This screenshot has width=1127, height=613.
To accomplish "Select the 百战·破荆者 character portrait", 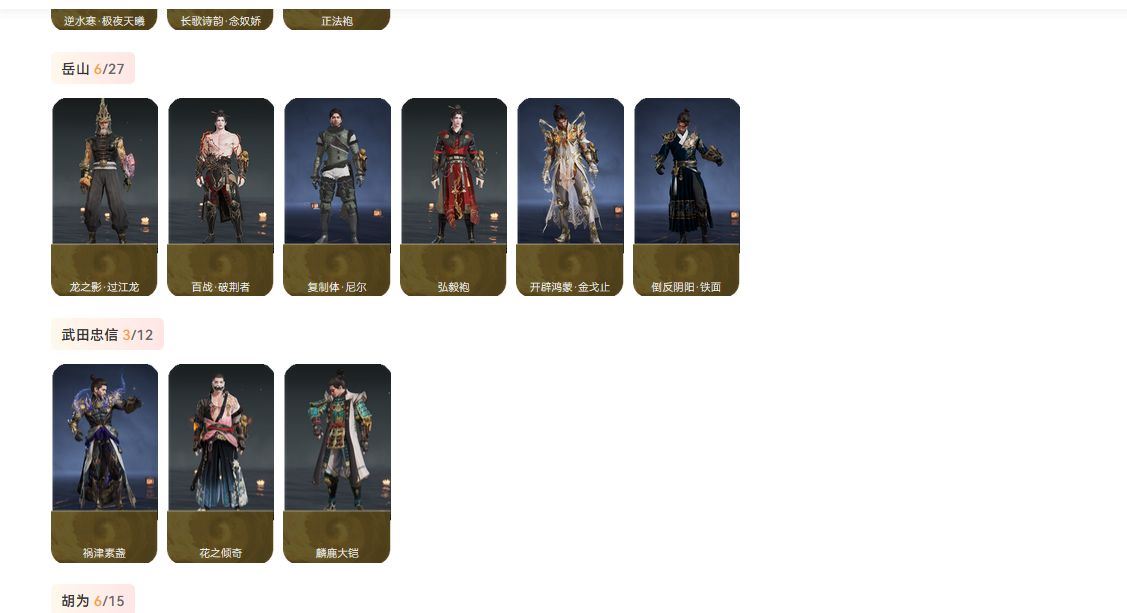I will [x=221, y=171].
